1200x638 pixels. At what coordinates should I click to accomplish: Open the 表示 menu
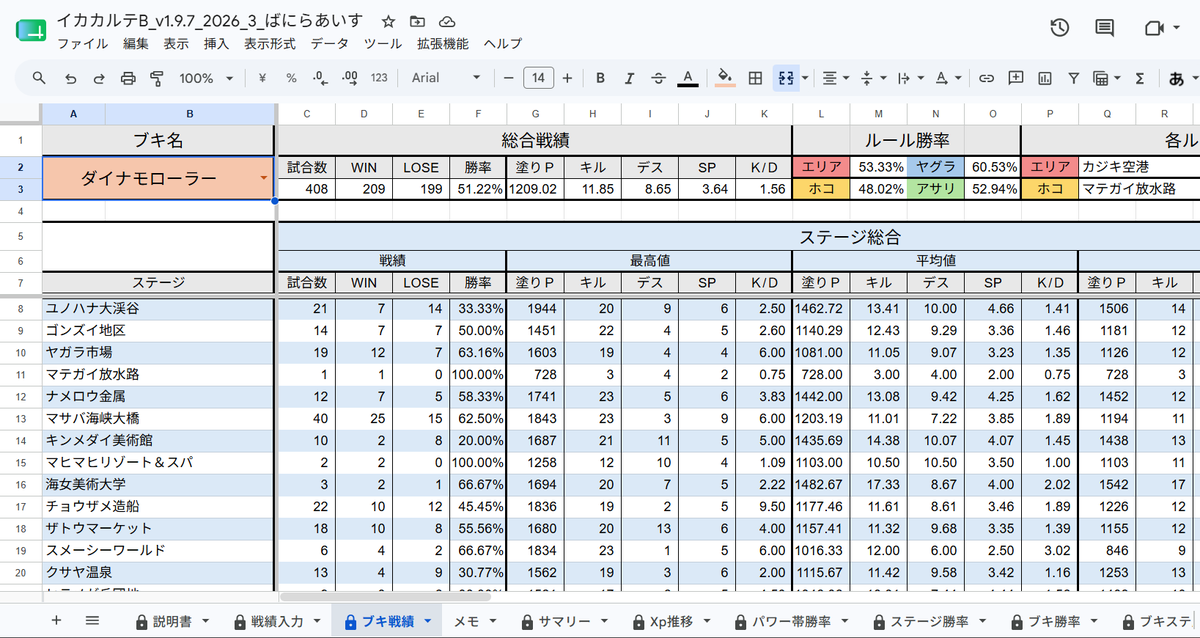[176, 44]
